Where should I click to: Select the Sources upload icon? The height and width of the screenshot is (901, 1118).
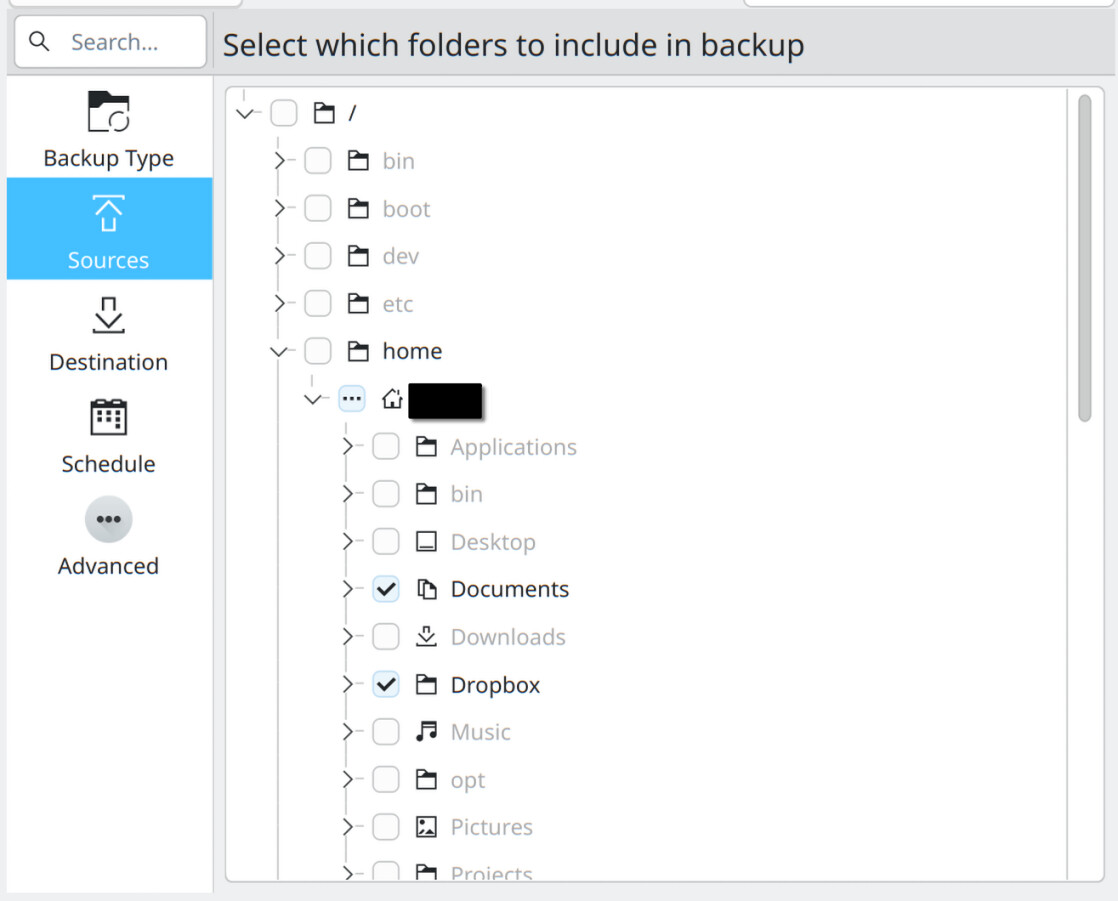point(108,214)
